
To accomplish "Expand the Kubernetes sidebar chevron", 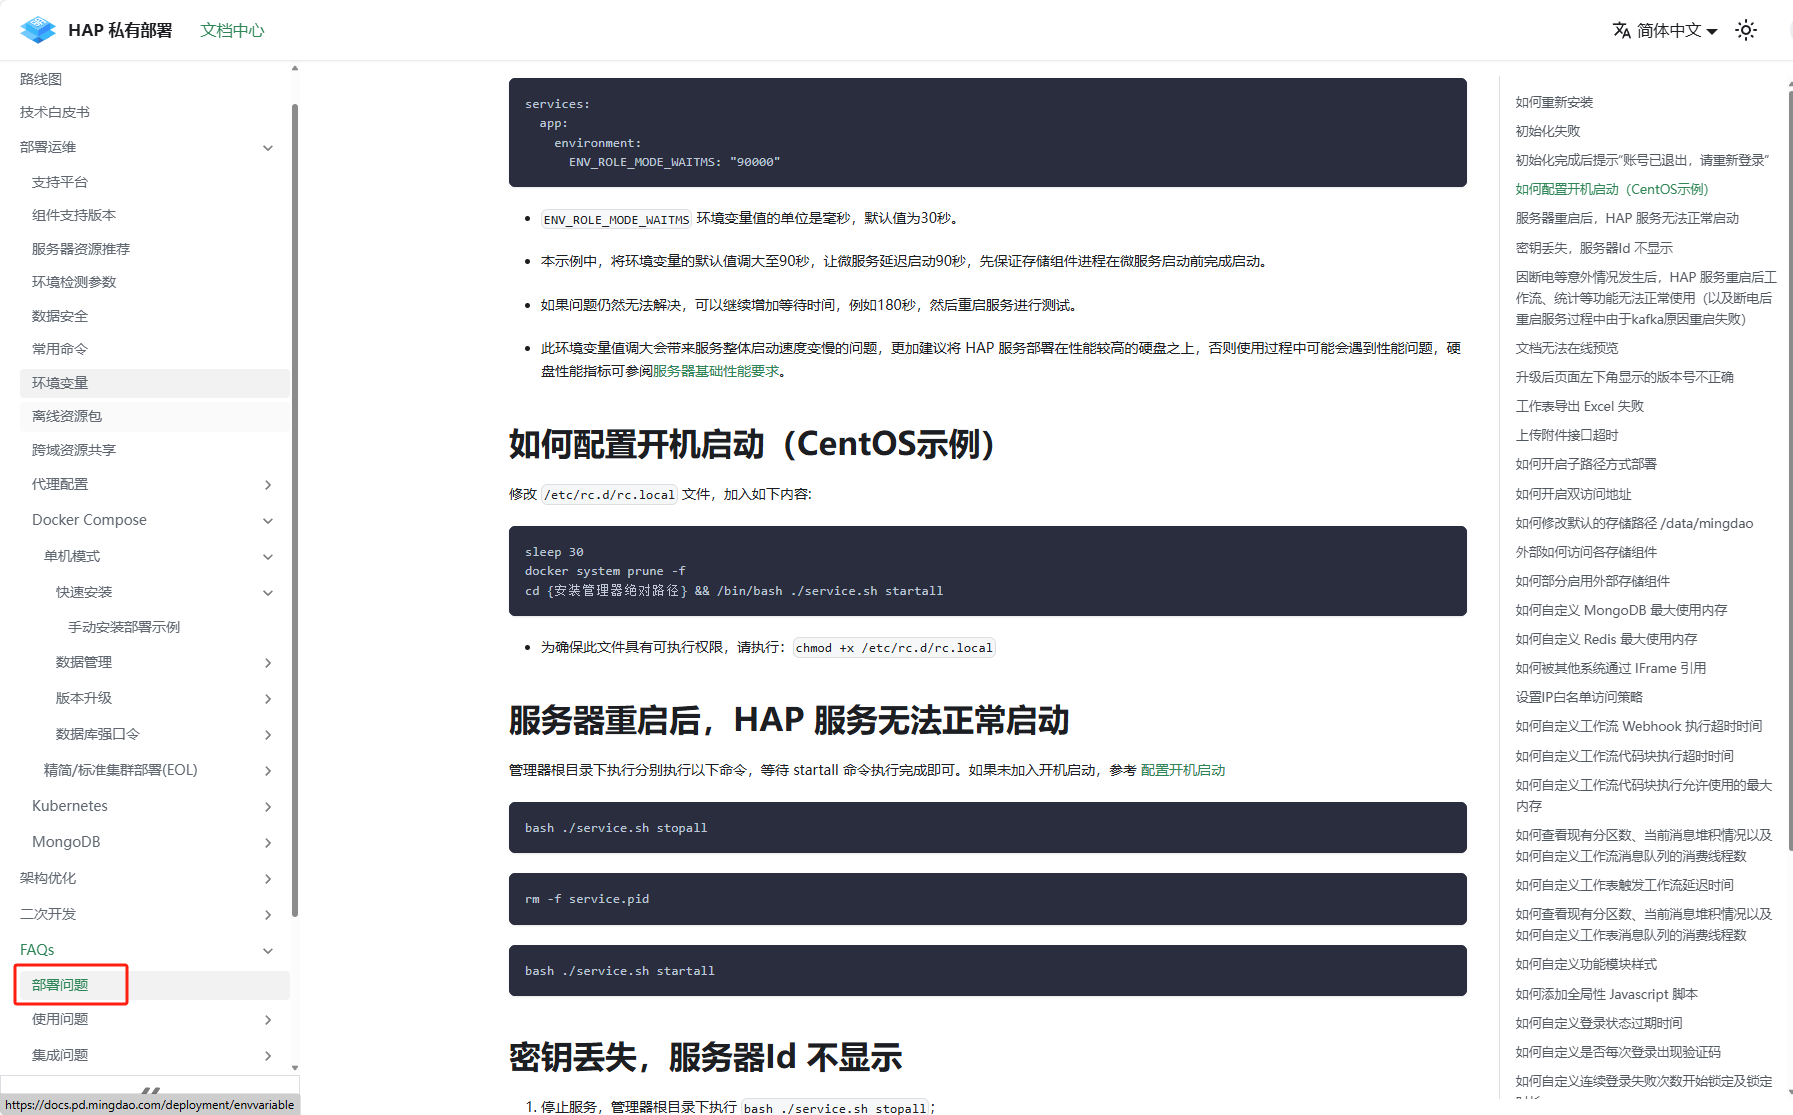I will pos(268,807).
